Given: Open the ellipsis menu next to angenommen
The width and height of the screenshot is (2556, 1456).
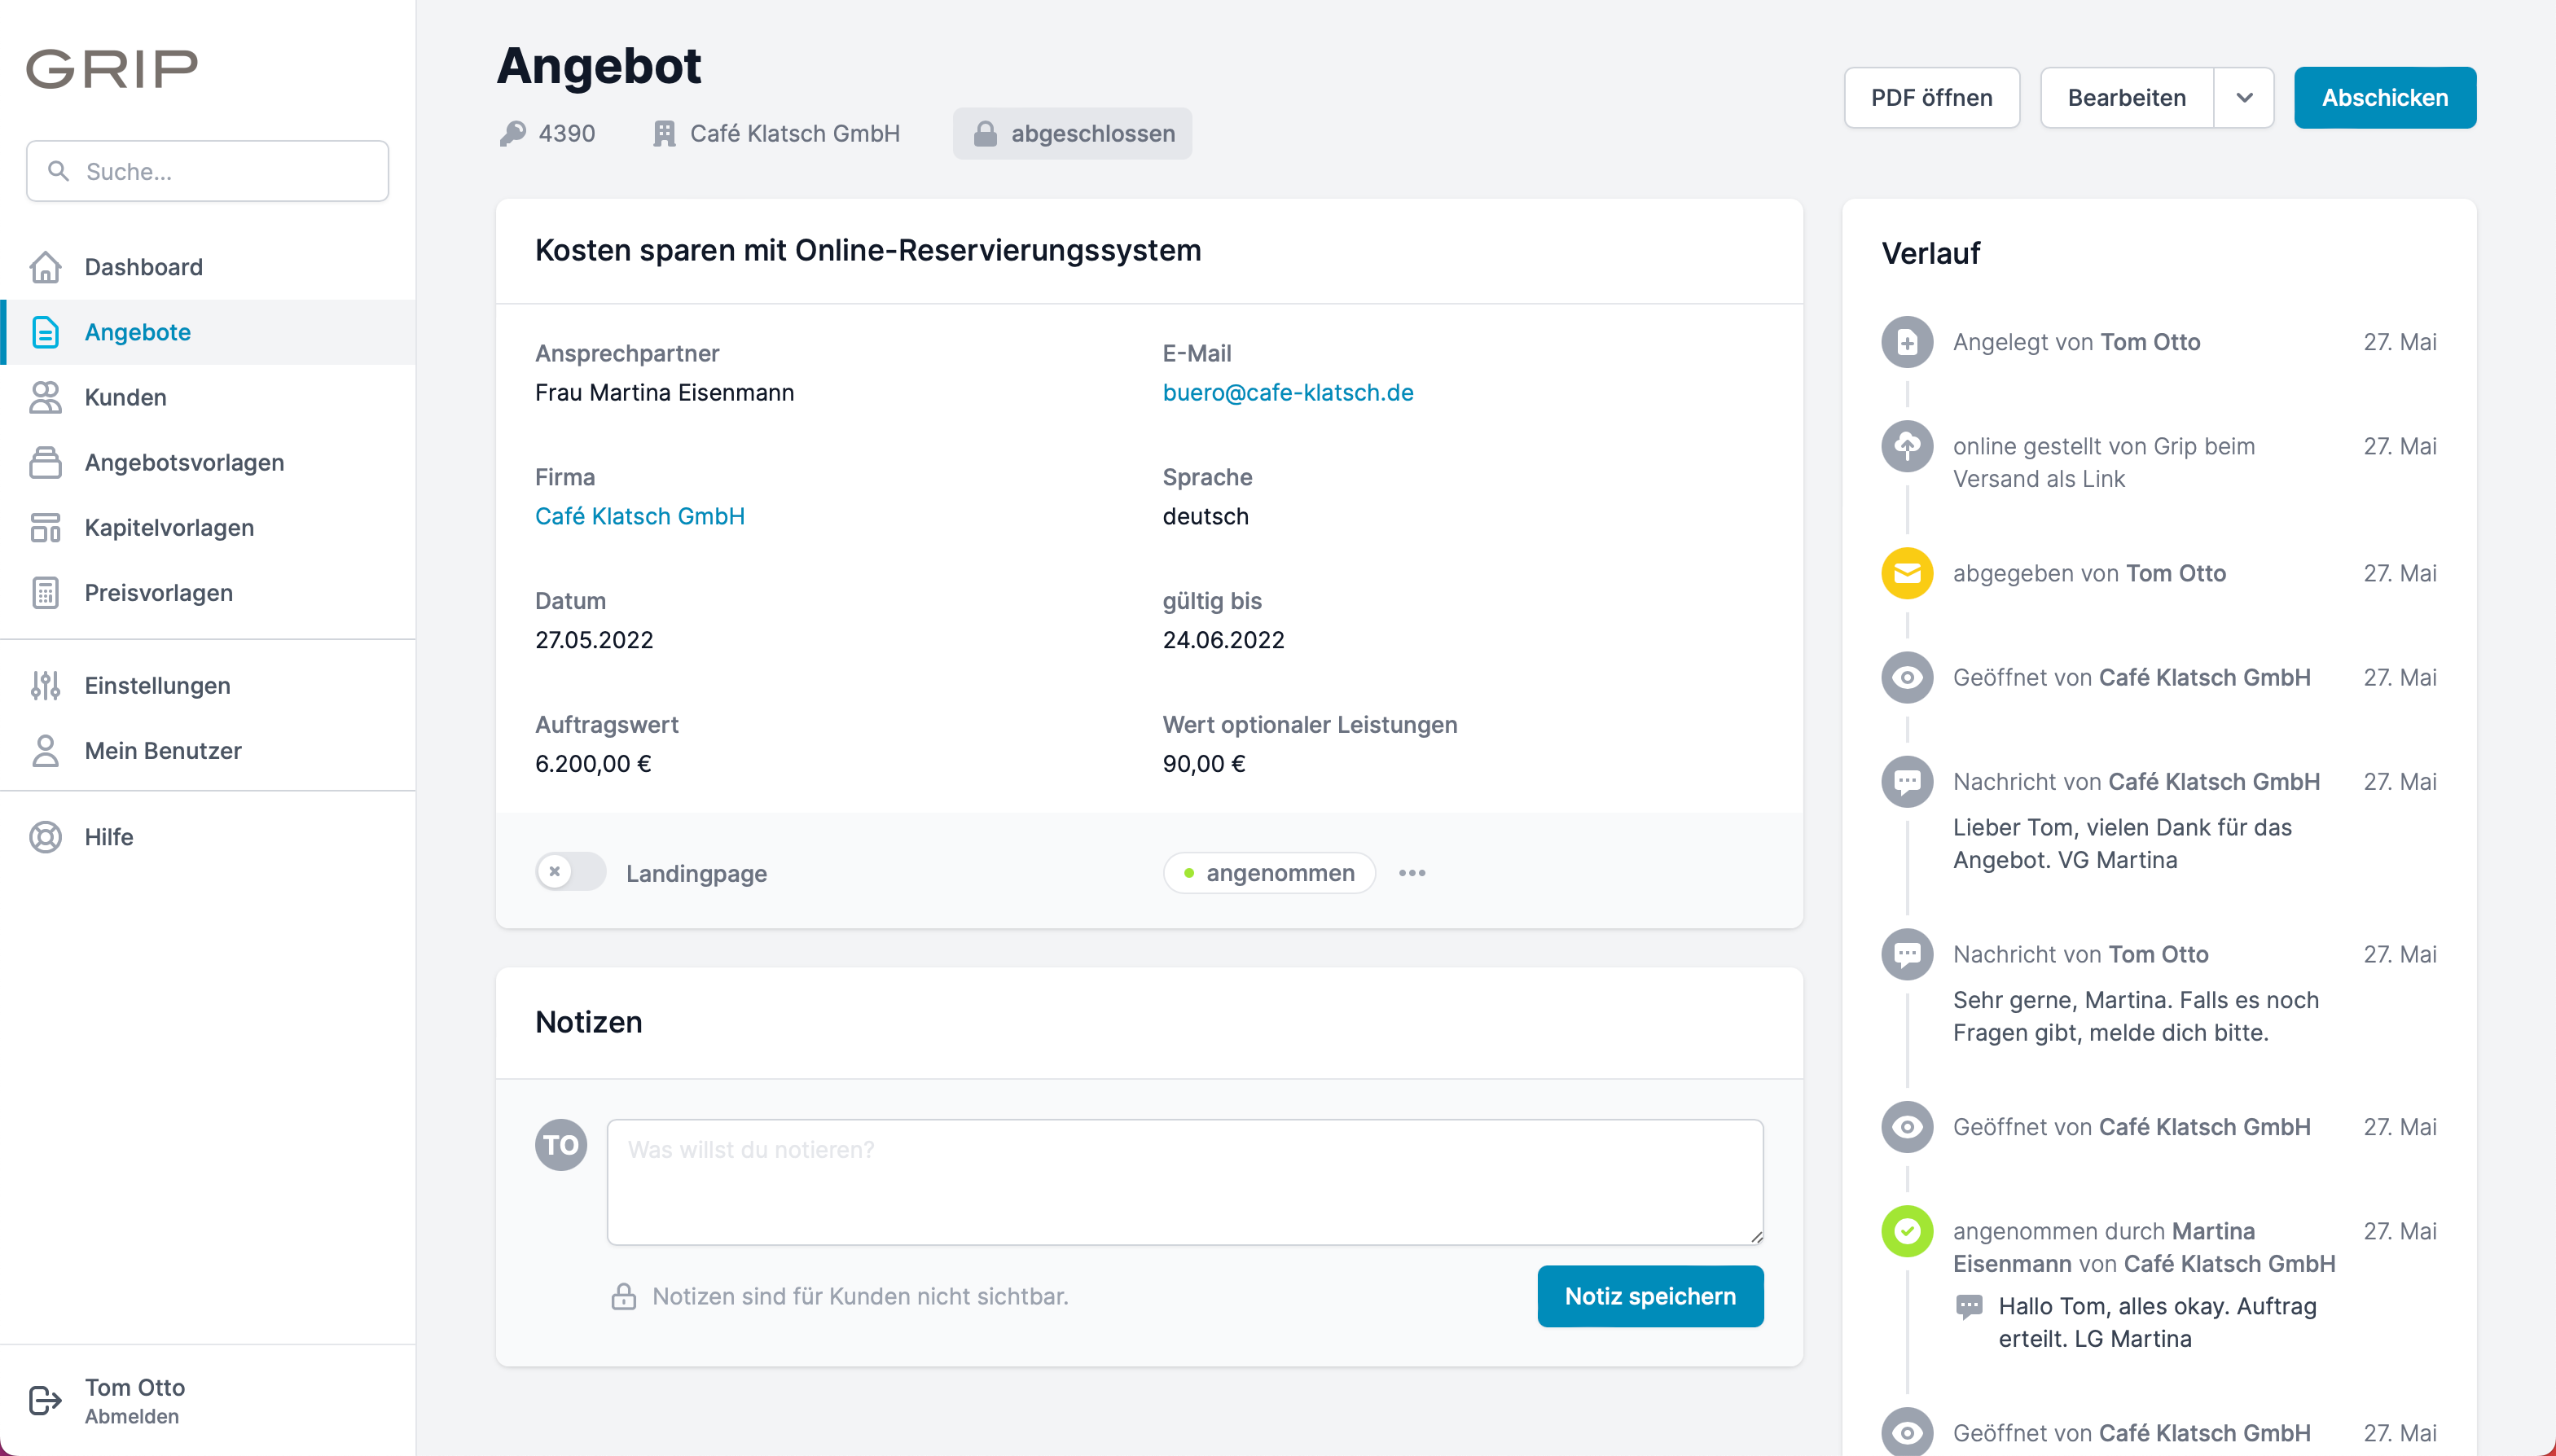Looking at the screenshot, I should 1413,872.
